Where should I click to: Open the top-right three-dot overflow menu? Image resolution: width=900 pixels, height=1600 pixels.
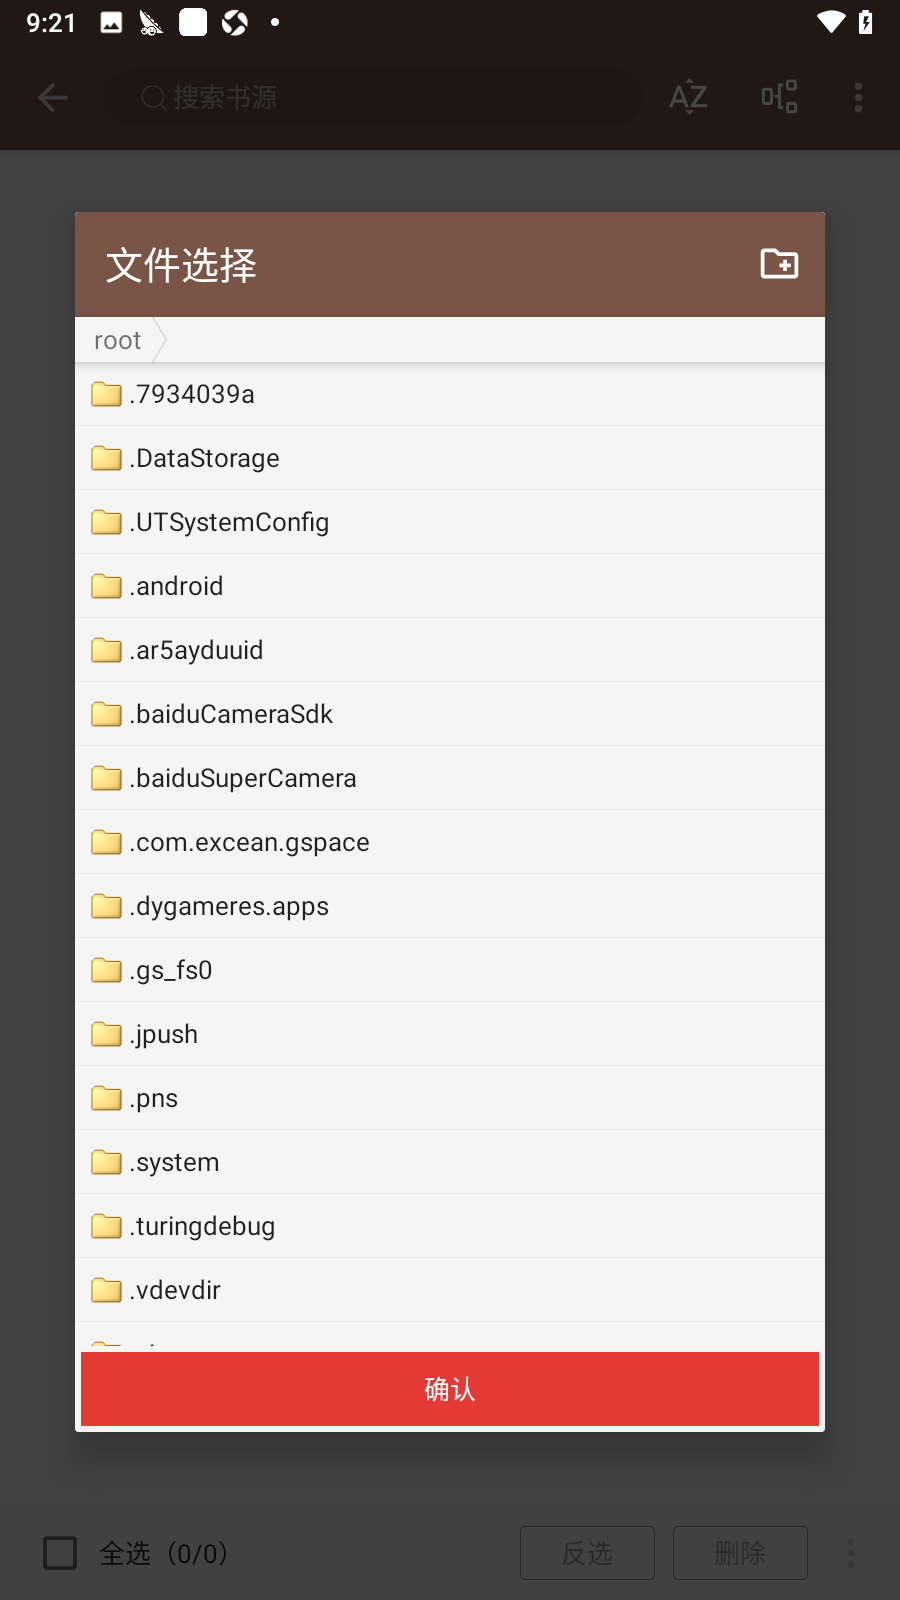858,97
